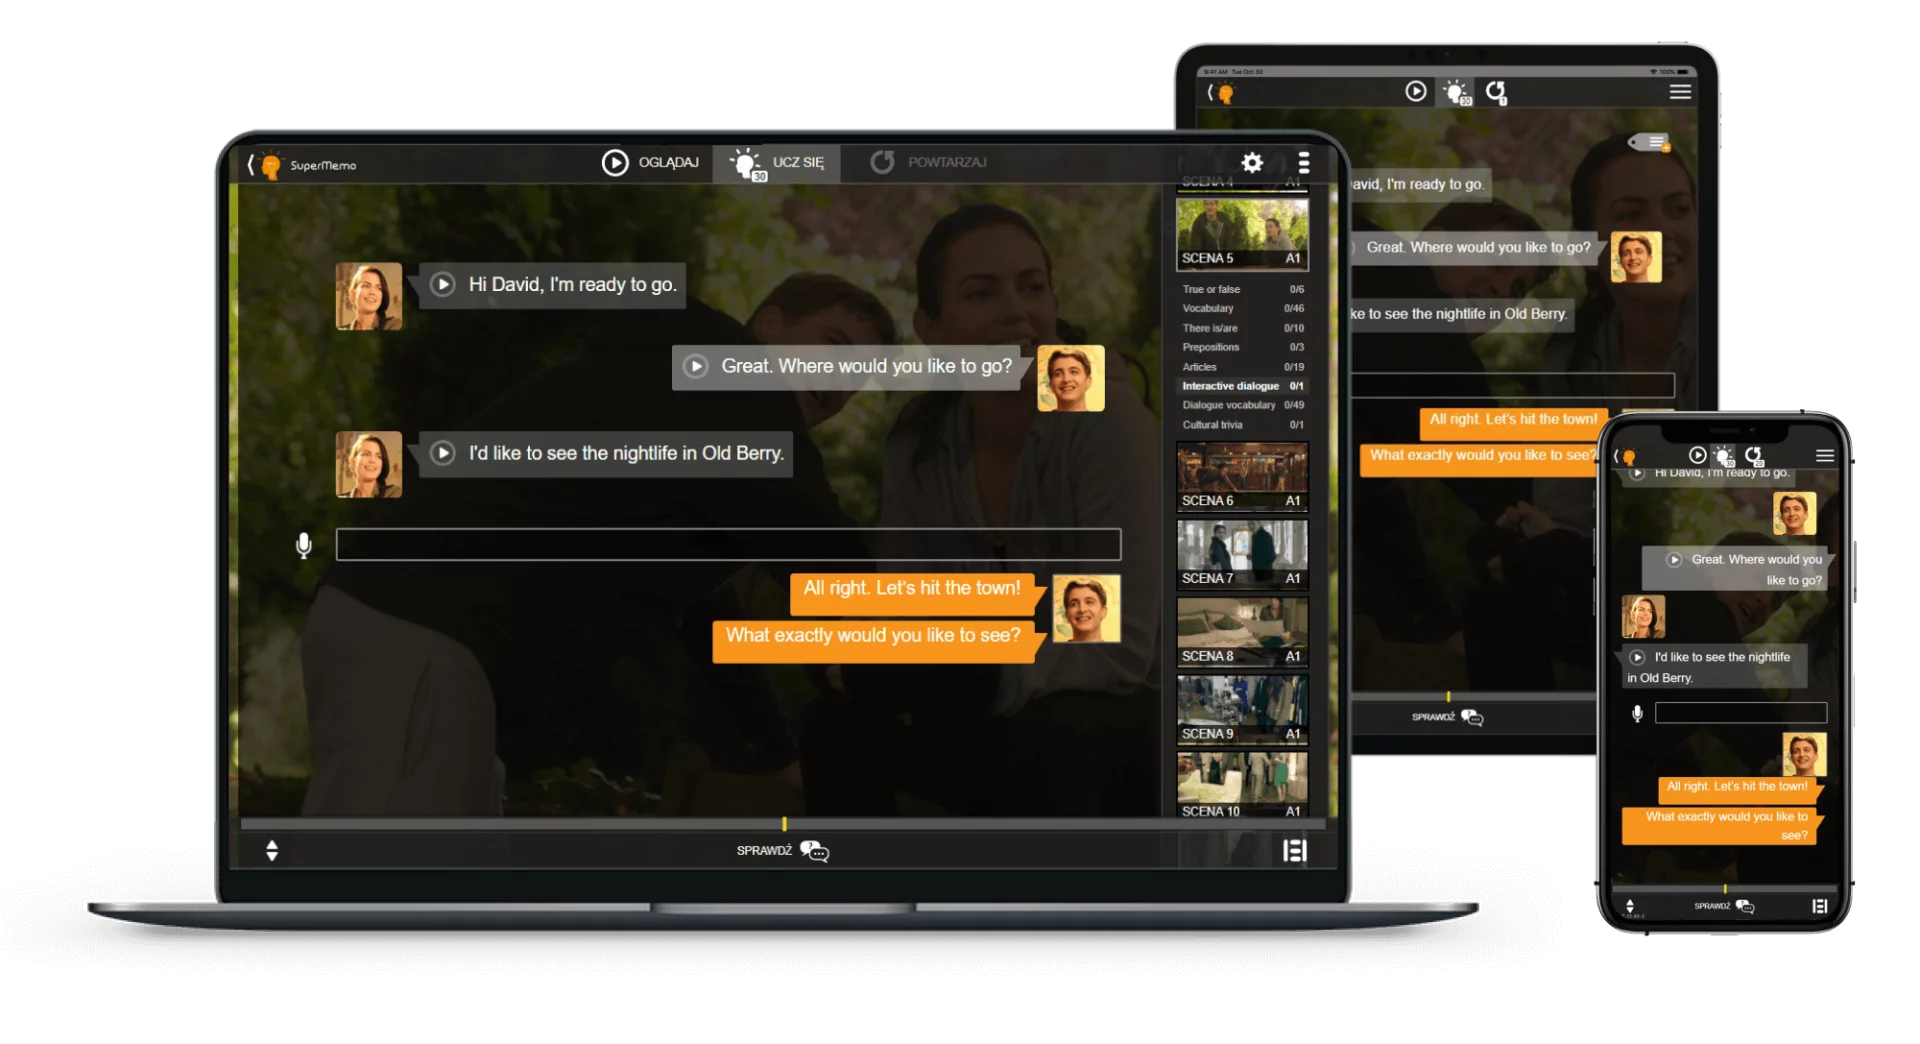The width and height of the screenshot is (1920, 1044).
Task: Click the up-down arrows icon on laptop
Action: click(272, 851)
